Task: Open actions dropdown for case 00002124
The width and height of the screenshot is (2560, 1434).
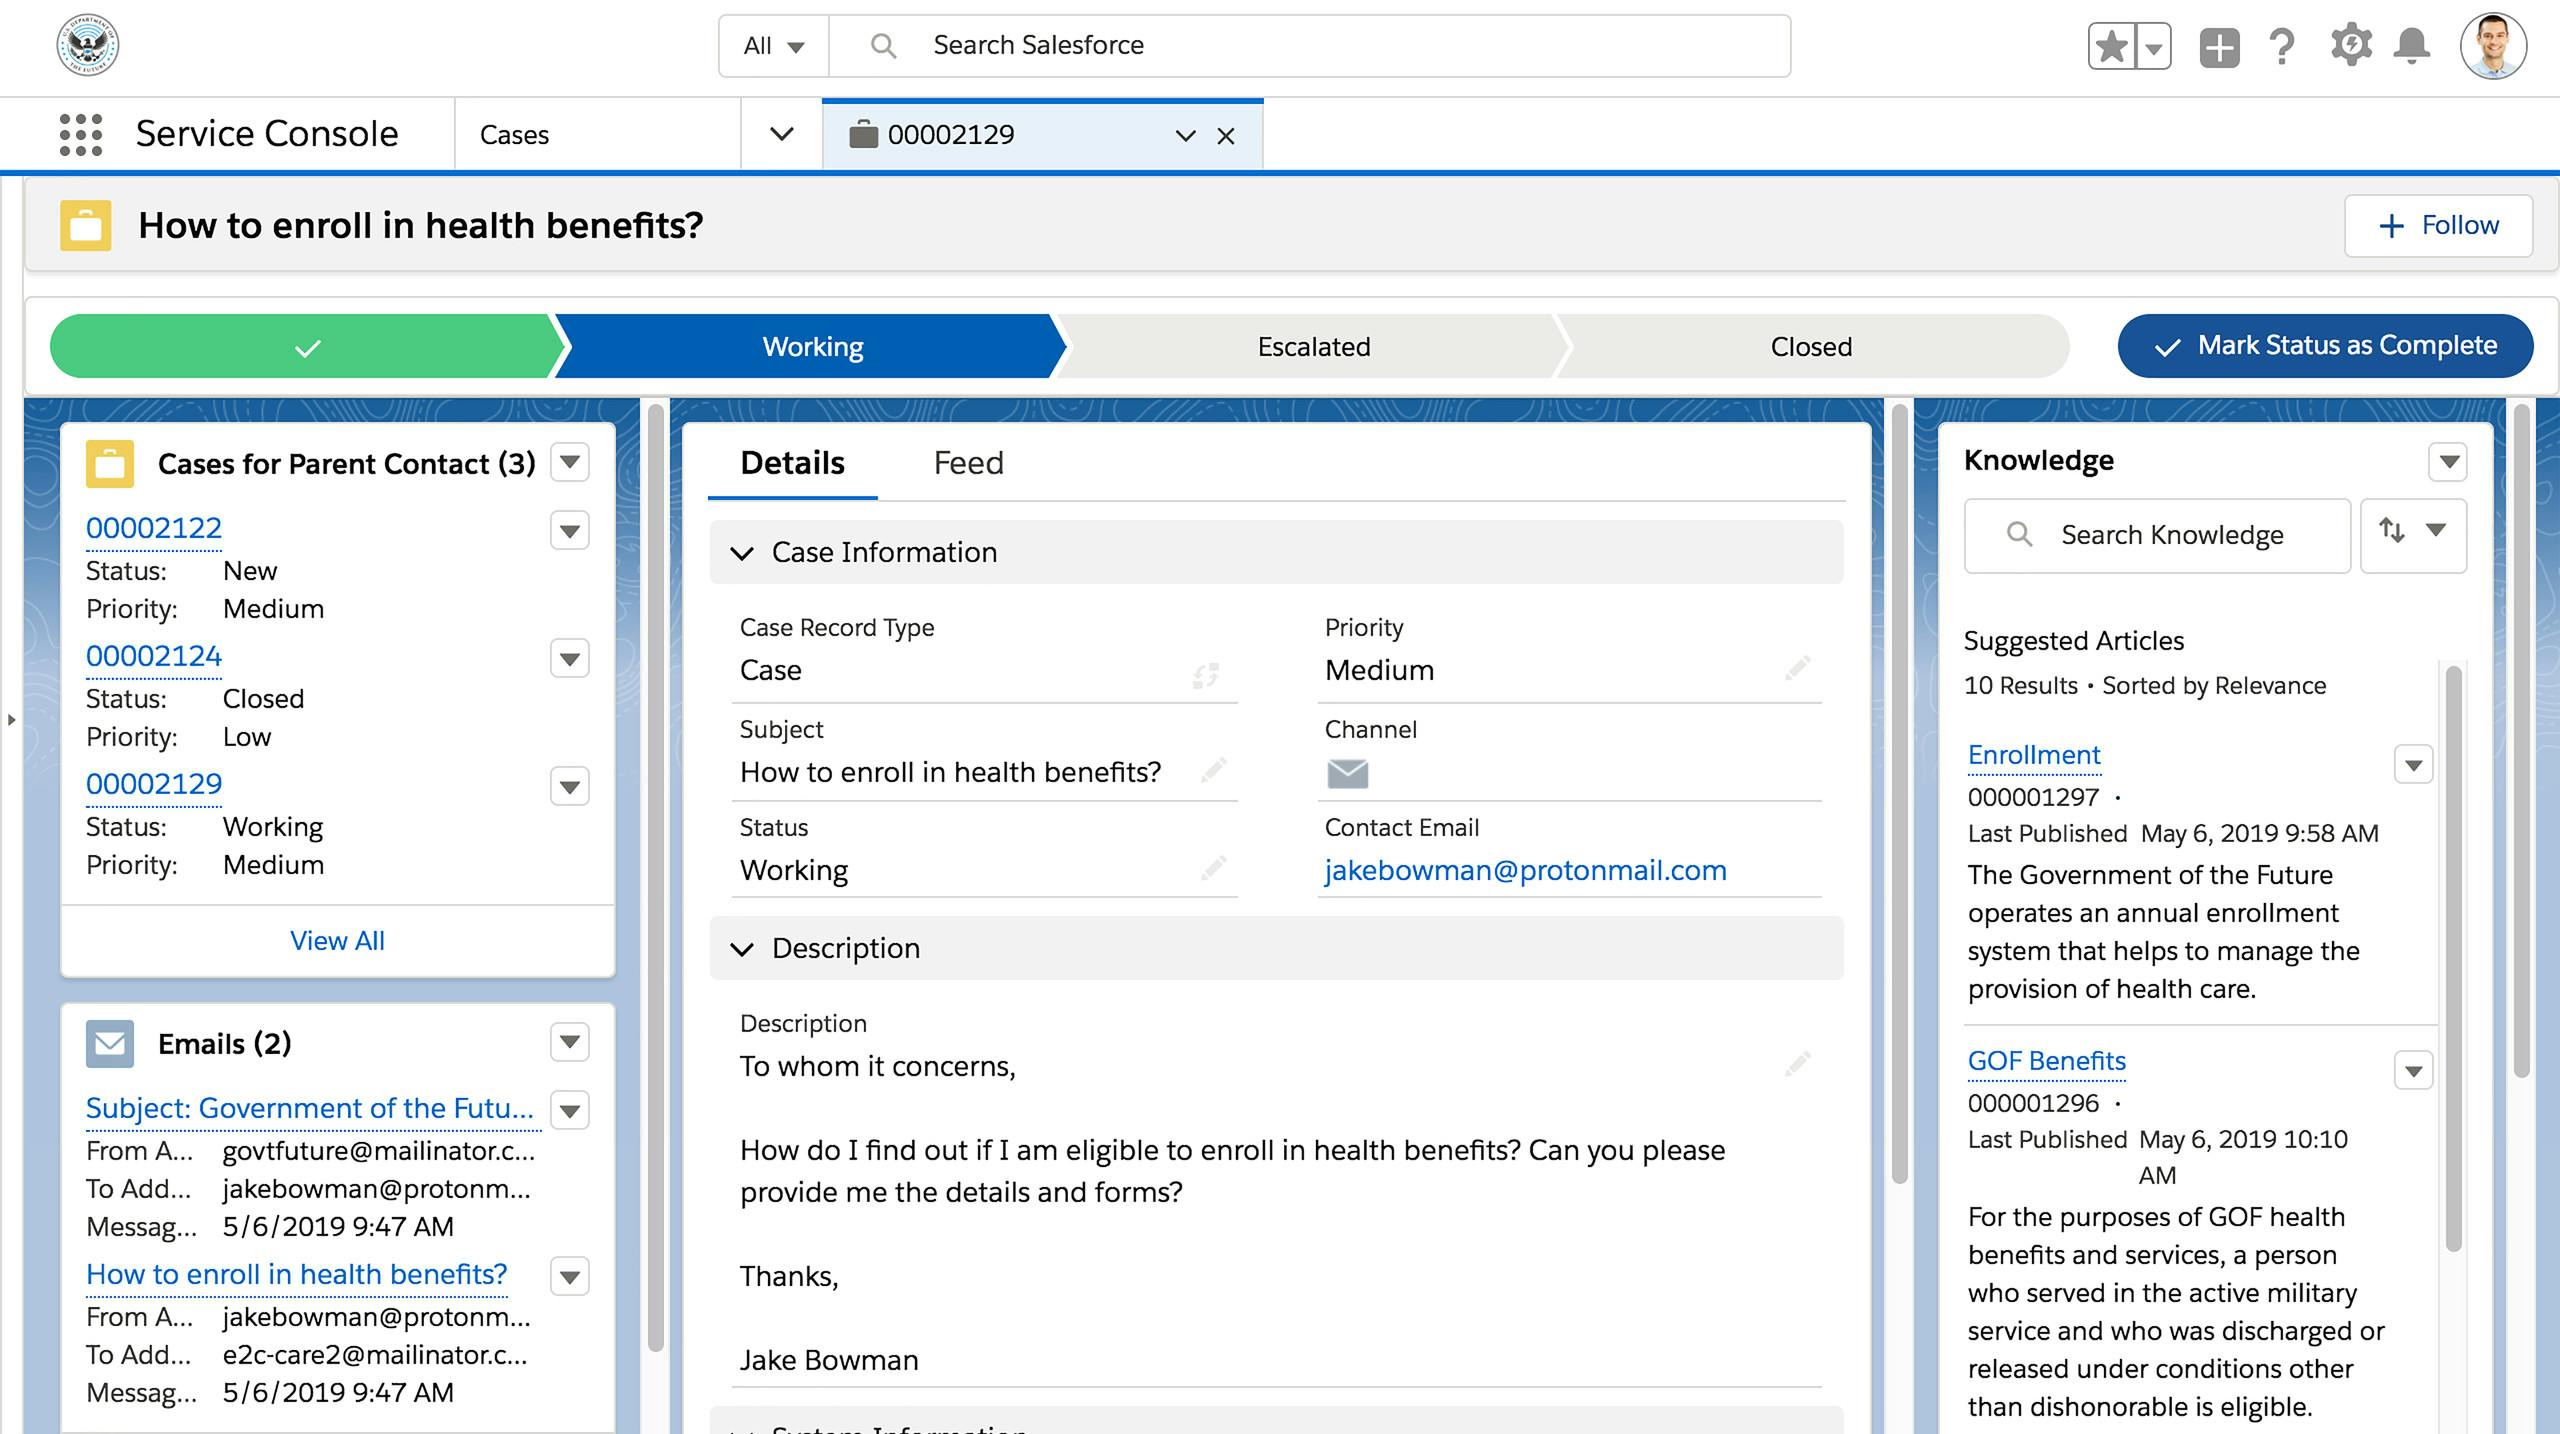Action: tap(570, 658)
